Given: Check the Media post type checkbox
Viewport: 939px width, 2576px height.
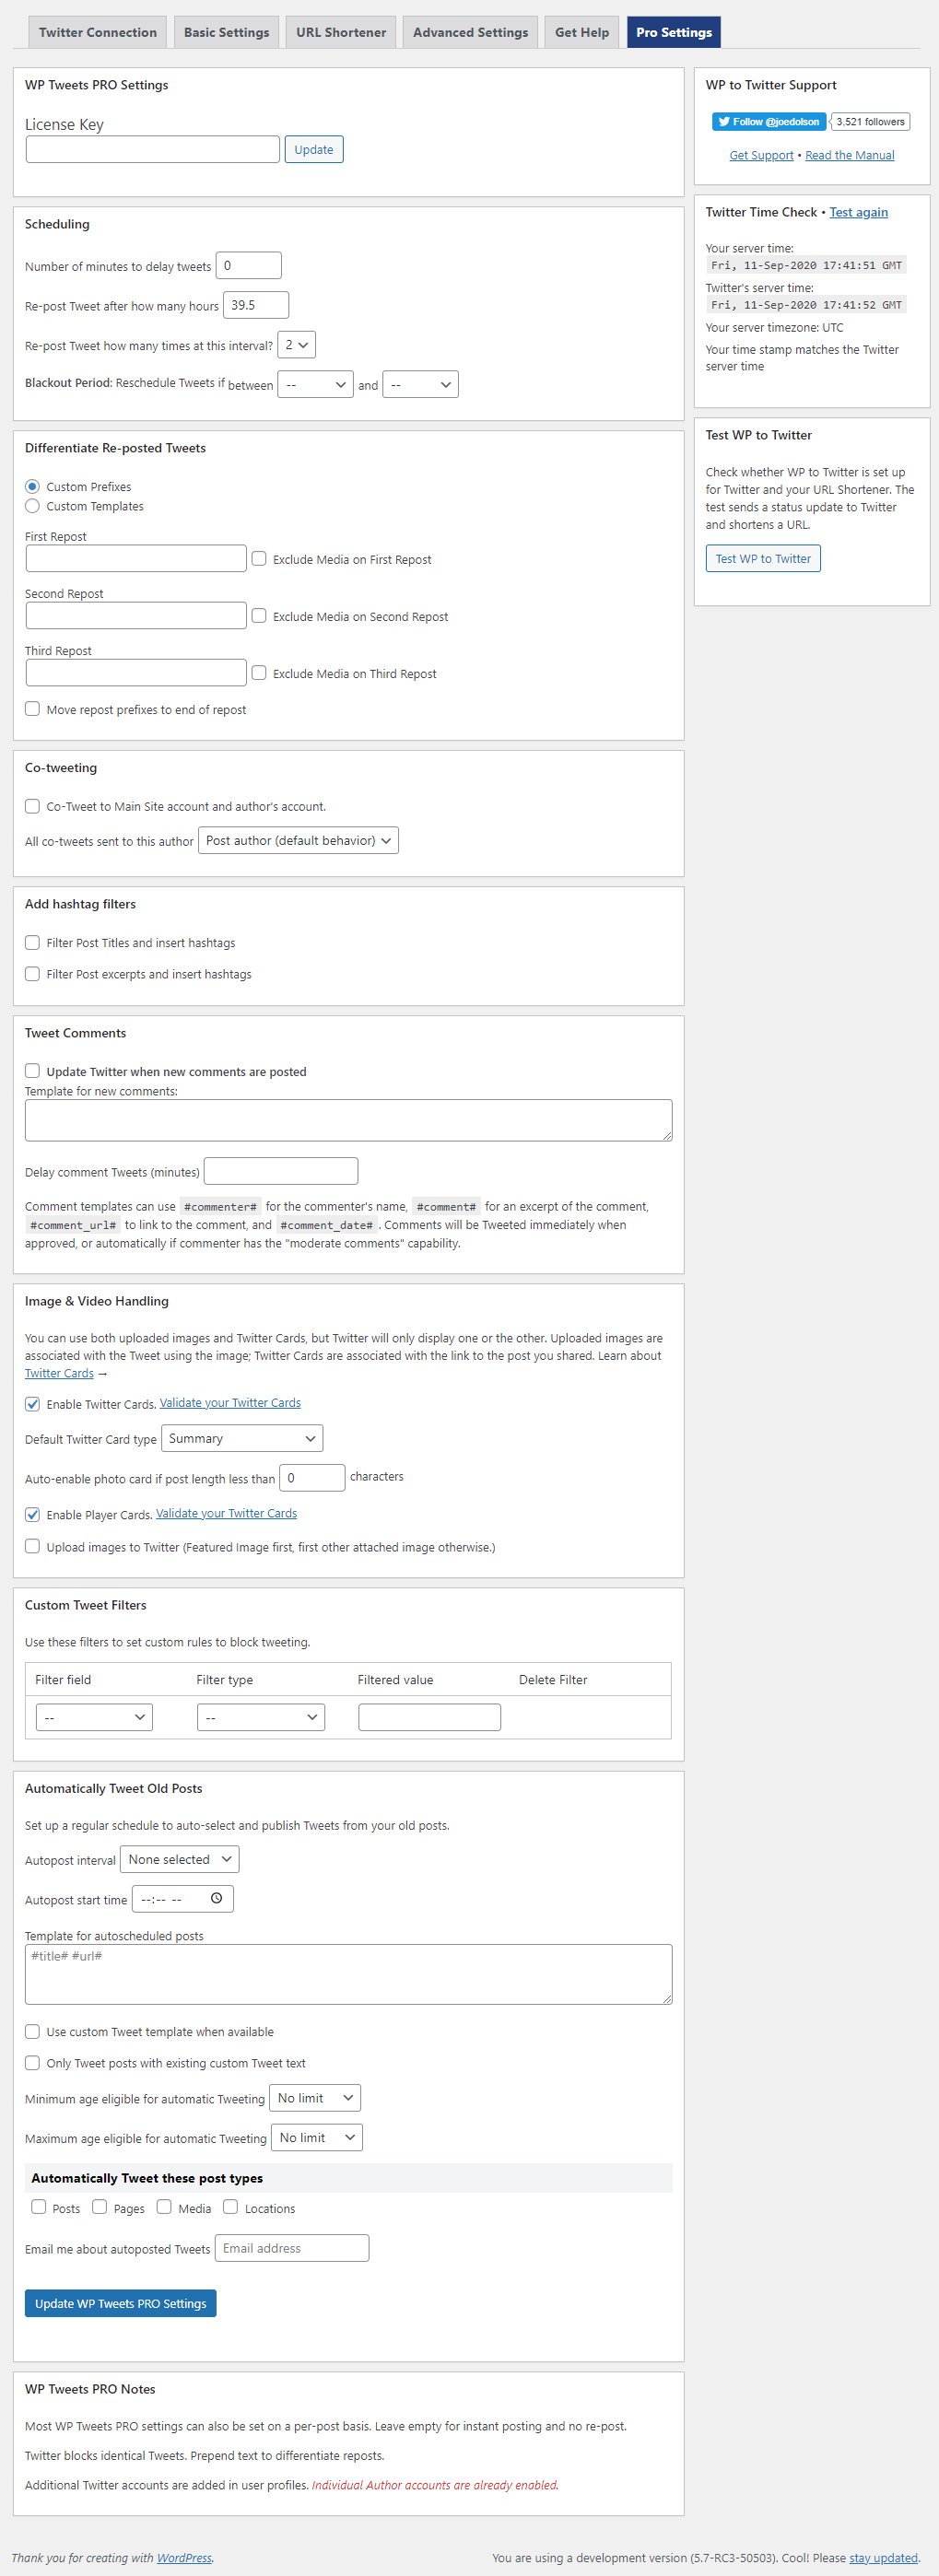Looking at the screenshot, I should tap(164, 2207).
